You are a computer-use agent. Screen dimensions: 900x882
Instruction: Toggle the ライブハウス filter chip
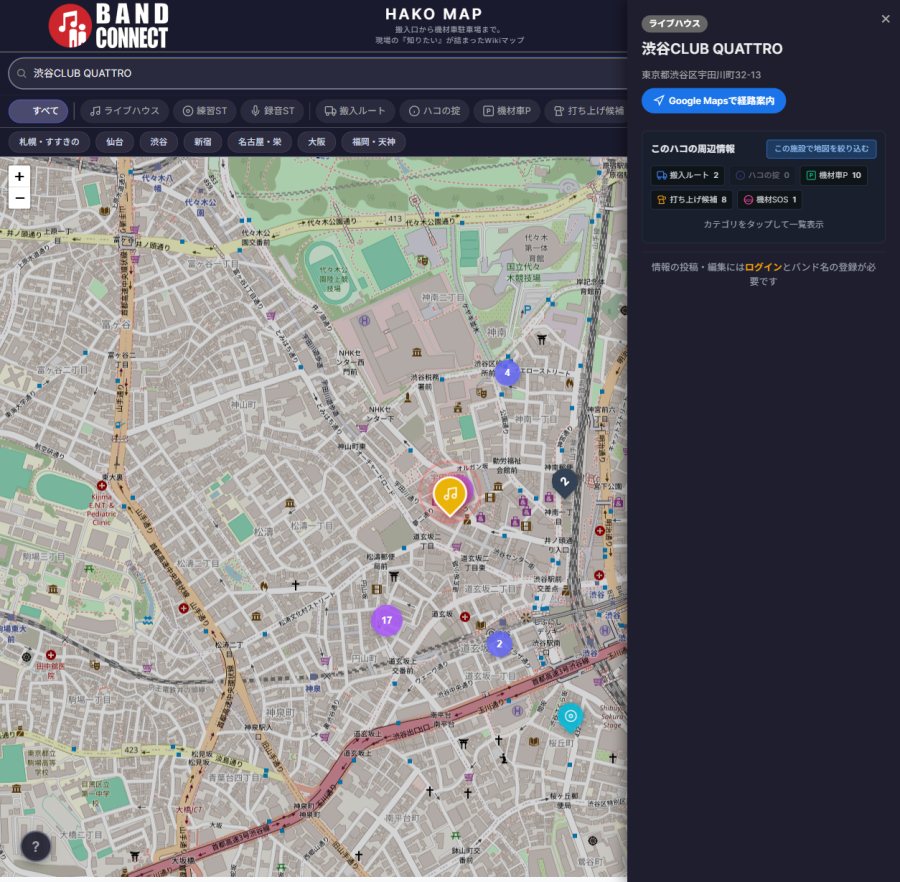[x=125, y=111]
